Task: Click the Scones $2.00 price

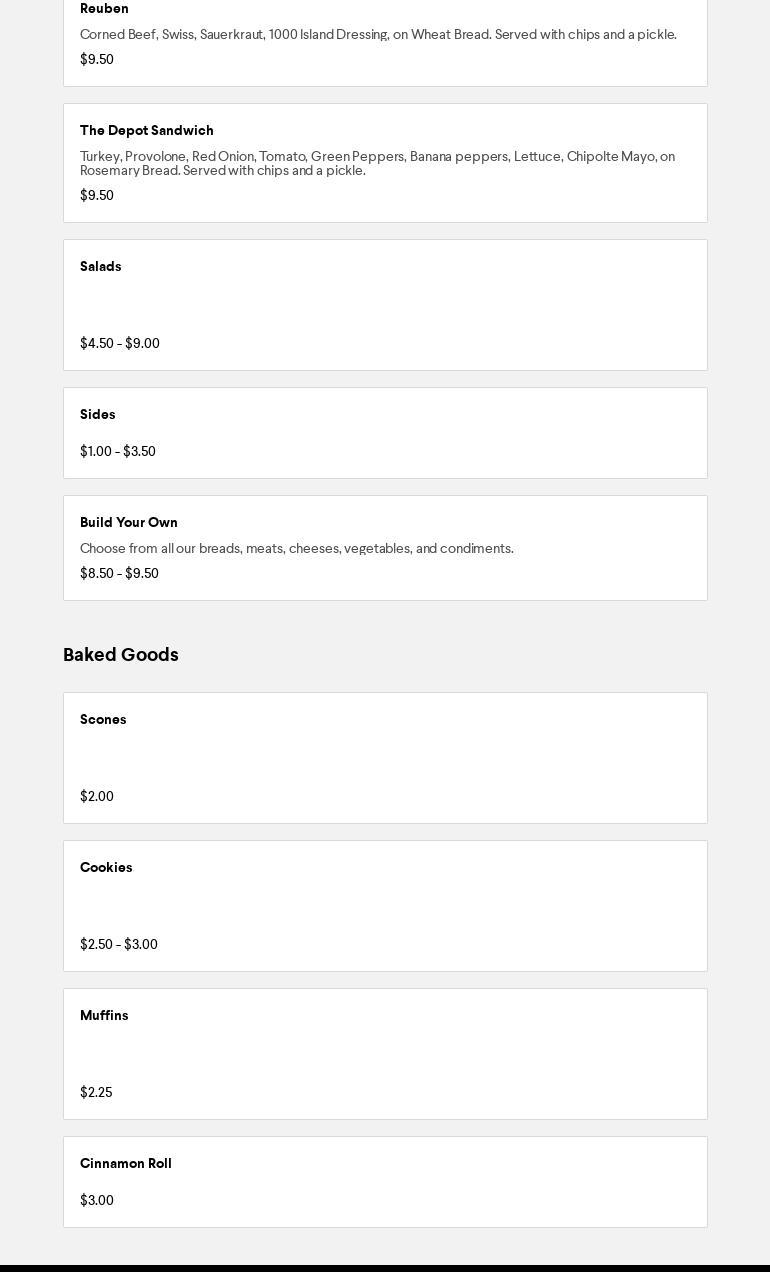Action: pos(97,797)
